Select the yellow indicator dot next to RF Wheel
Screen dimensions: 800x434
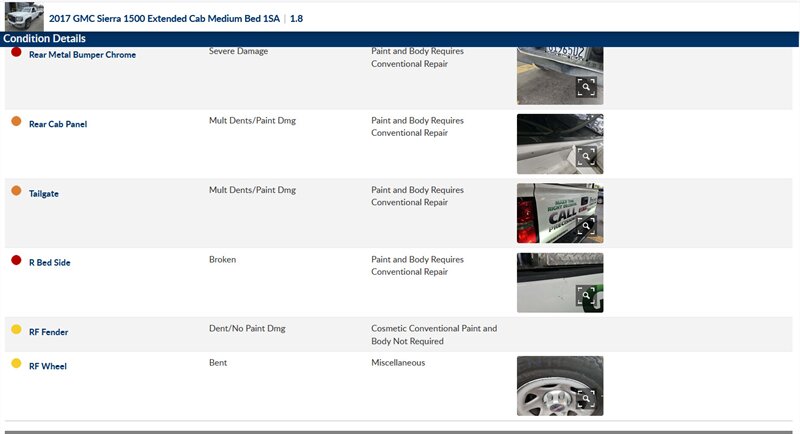pos(16,363)
